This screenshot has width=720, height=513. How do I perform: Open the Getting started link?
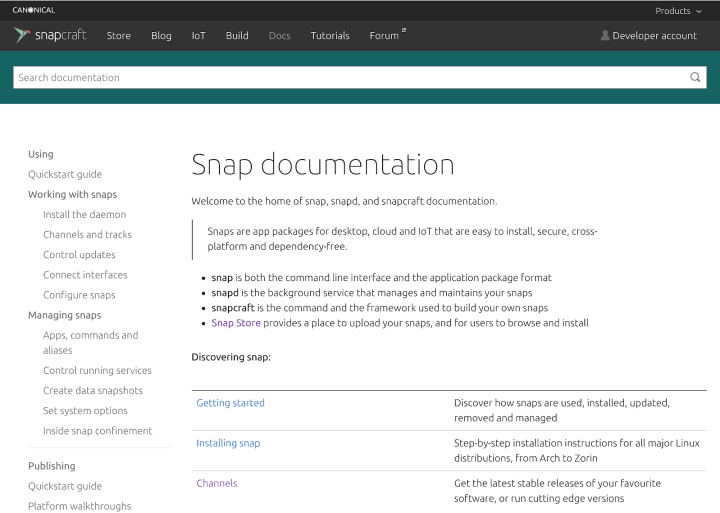pos(230,403)
